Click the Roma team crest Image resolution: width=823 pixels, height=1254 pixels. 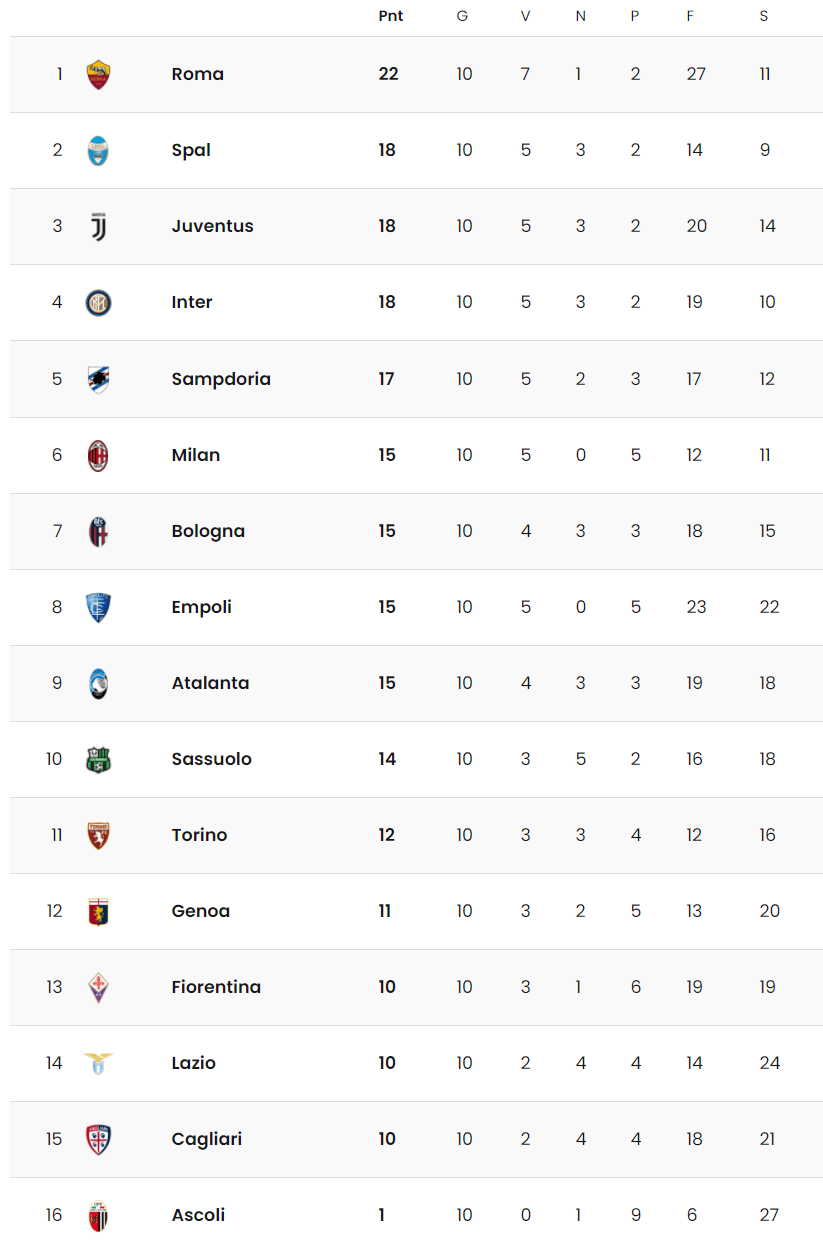[98, 75]
